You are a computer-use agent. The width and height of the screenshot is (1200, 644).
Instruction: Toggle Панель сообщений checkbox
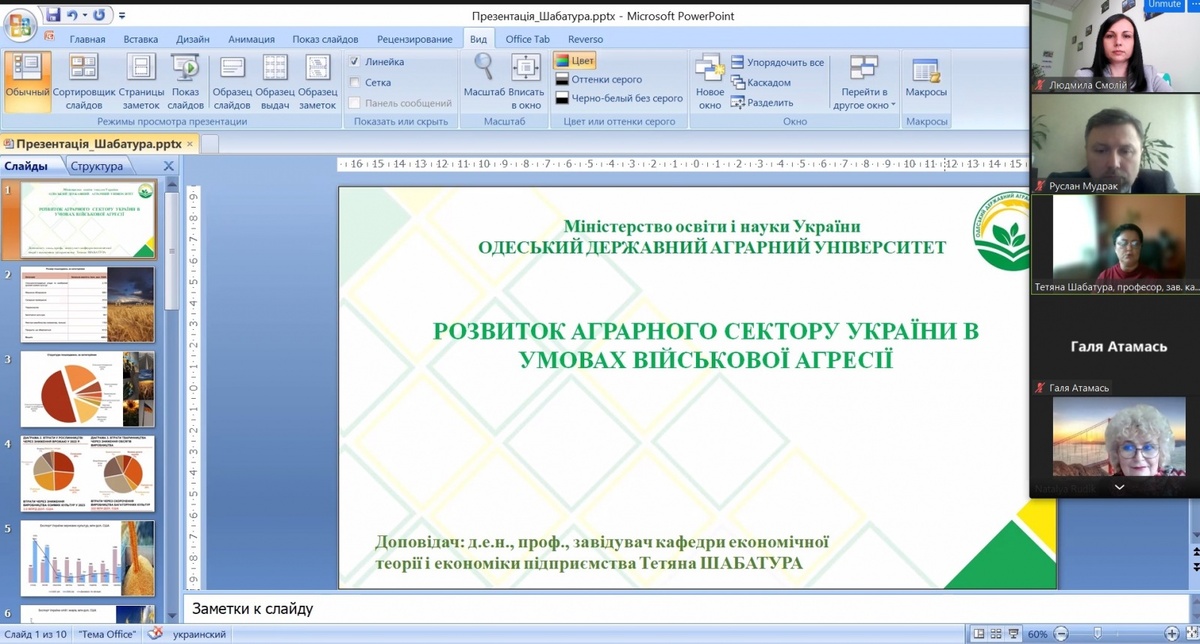[x=354, y=103]
